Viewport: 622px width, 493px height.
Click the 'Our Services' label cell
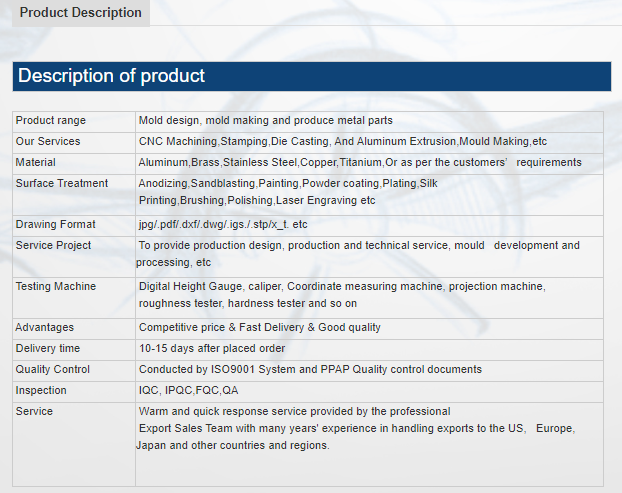(48, 142)
